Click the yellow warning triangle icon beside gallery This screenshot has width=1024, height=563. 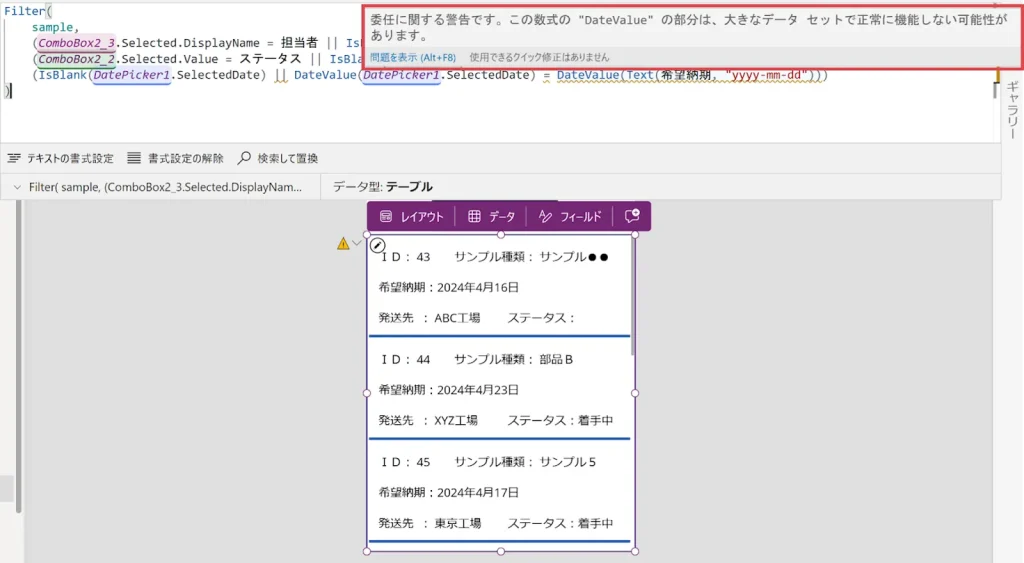pos(343,243)
